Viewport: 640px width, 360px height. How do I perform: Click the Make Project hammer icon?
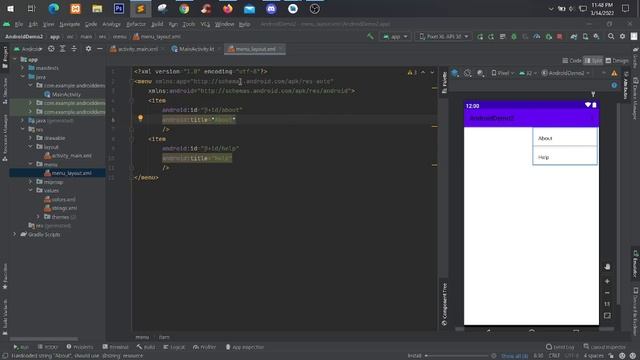pyautogui.click(x=370, y=37)
